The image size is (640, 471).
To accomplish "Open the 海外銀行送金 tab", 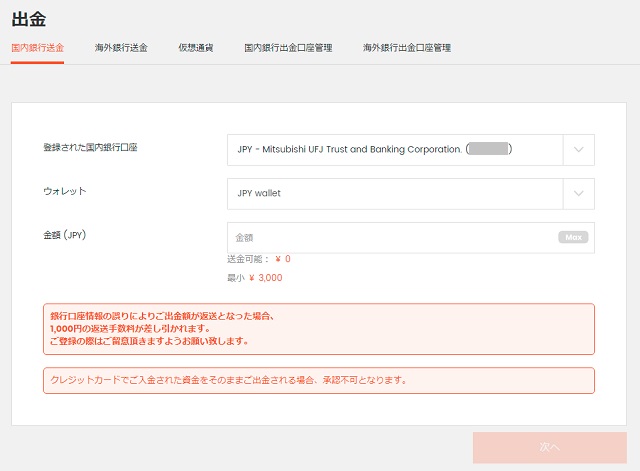I will pyautogui.click(x=120, y=47).
